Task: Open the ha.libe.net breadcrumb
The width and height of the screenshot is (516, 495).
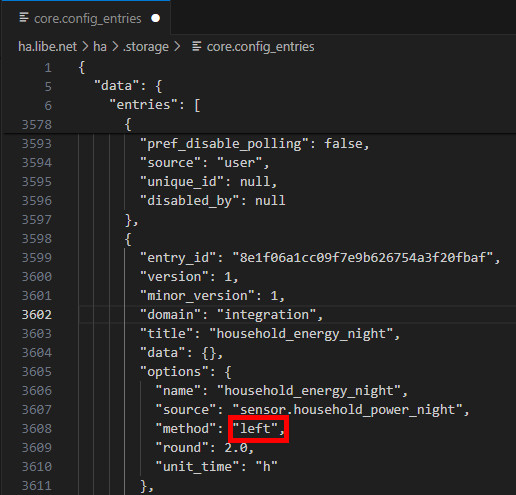Action: (47, 47)
